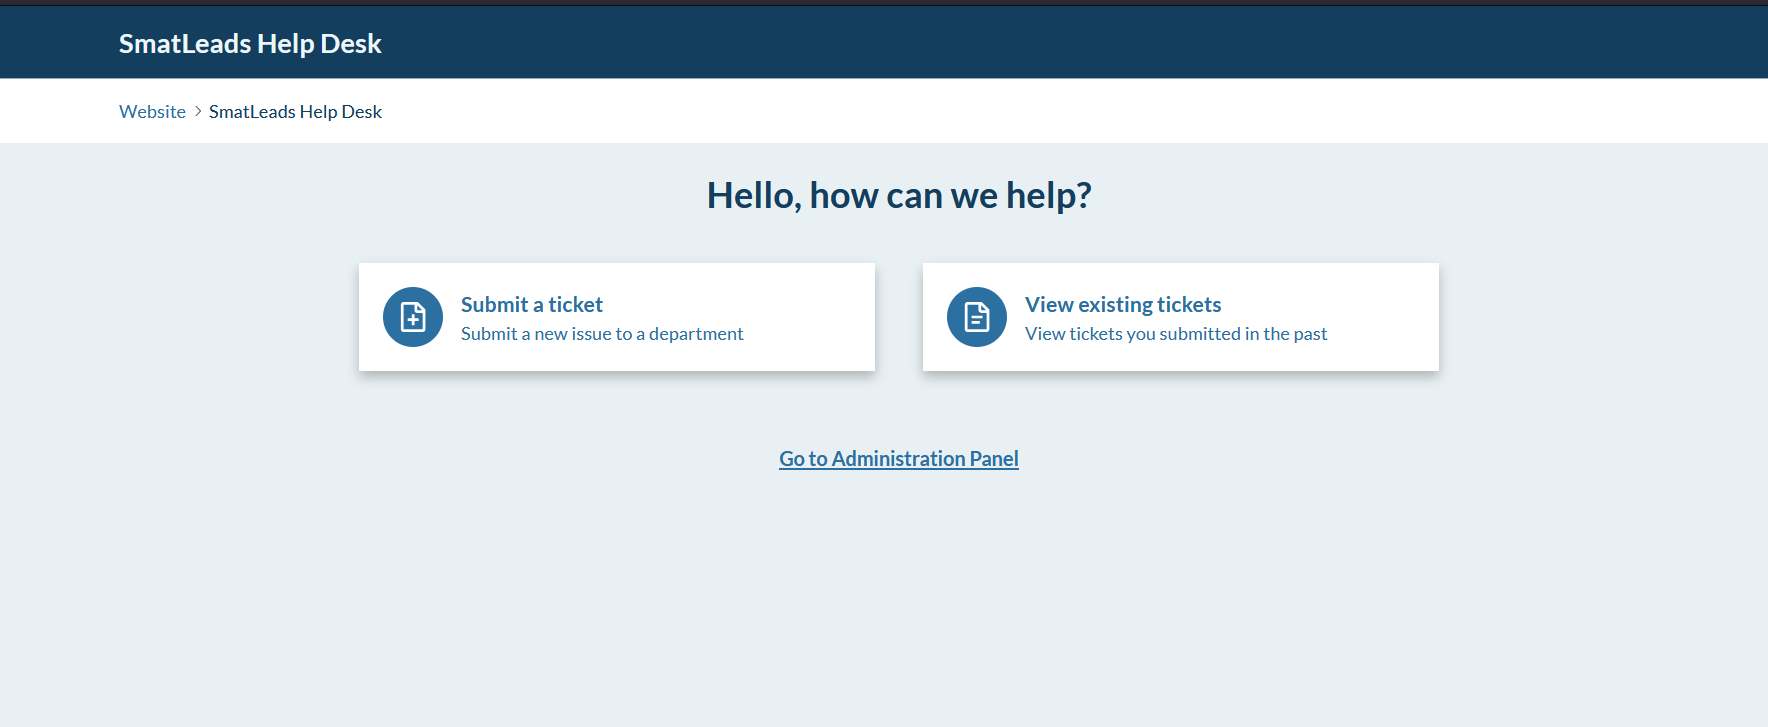The height and width of the screenshot is (727, 1768).
Task: Click the "Hello, how can we help?" heading
Action: [898, 195]
